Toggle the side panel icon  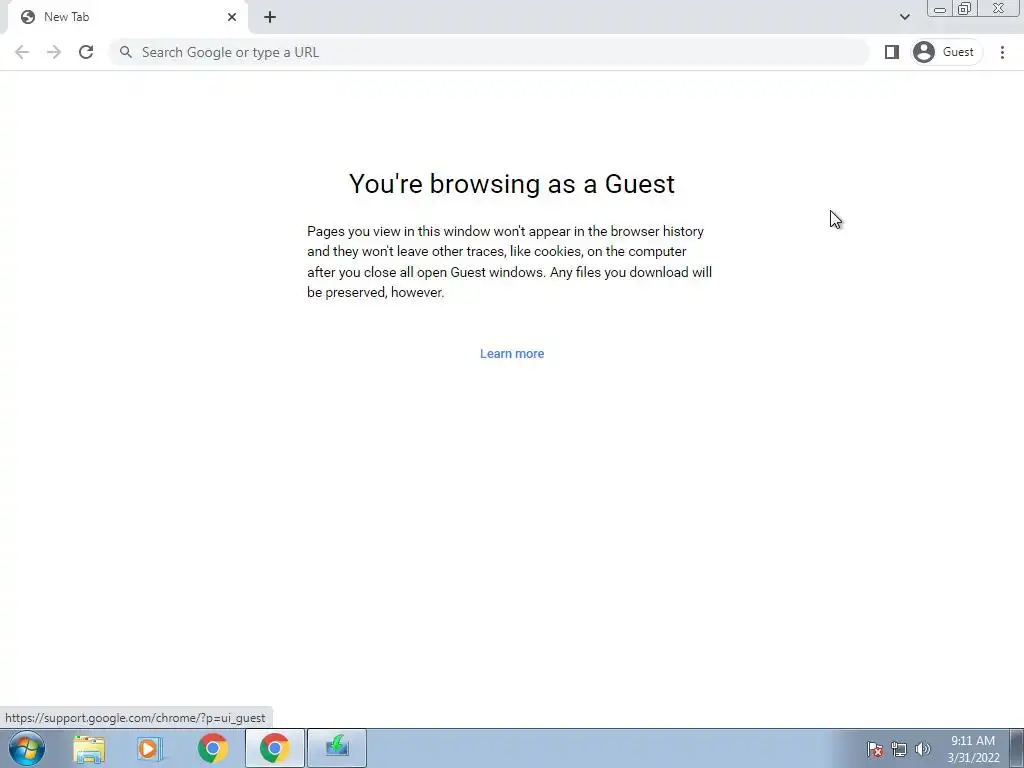point(891,52)
